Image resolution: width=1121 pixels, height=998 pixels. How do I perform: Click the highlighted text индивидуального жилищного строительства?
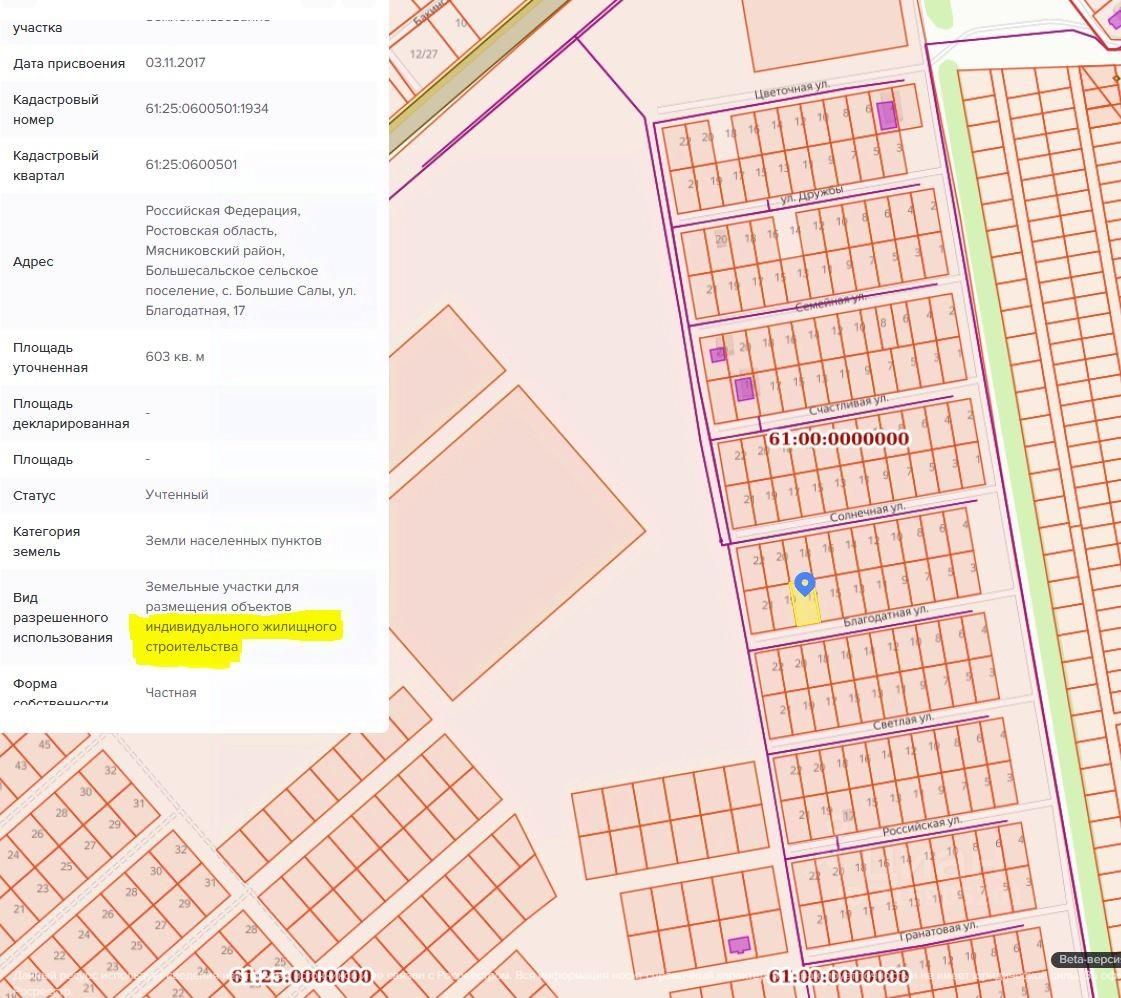tap(240, 636)
